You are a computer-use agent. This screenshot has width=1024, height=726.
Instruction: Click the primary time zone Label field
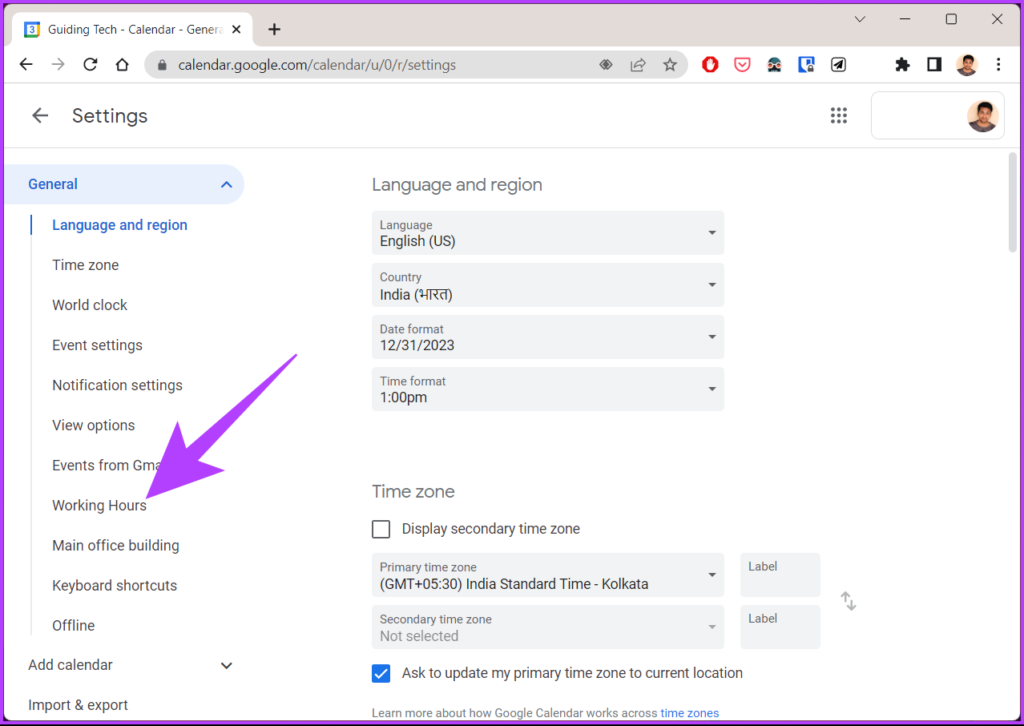click(780, 575)
